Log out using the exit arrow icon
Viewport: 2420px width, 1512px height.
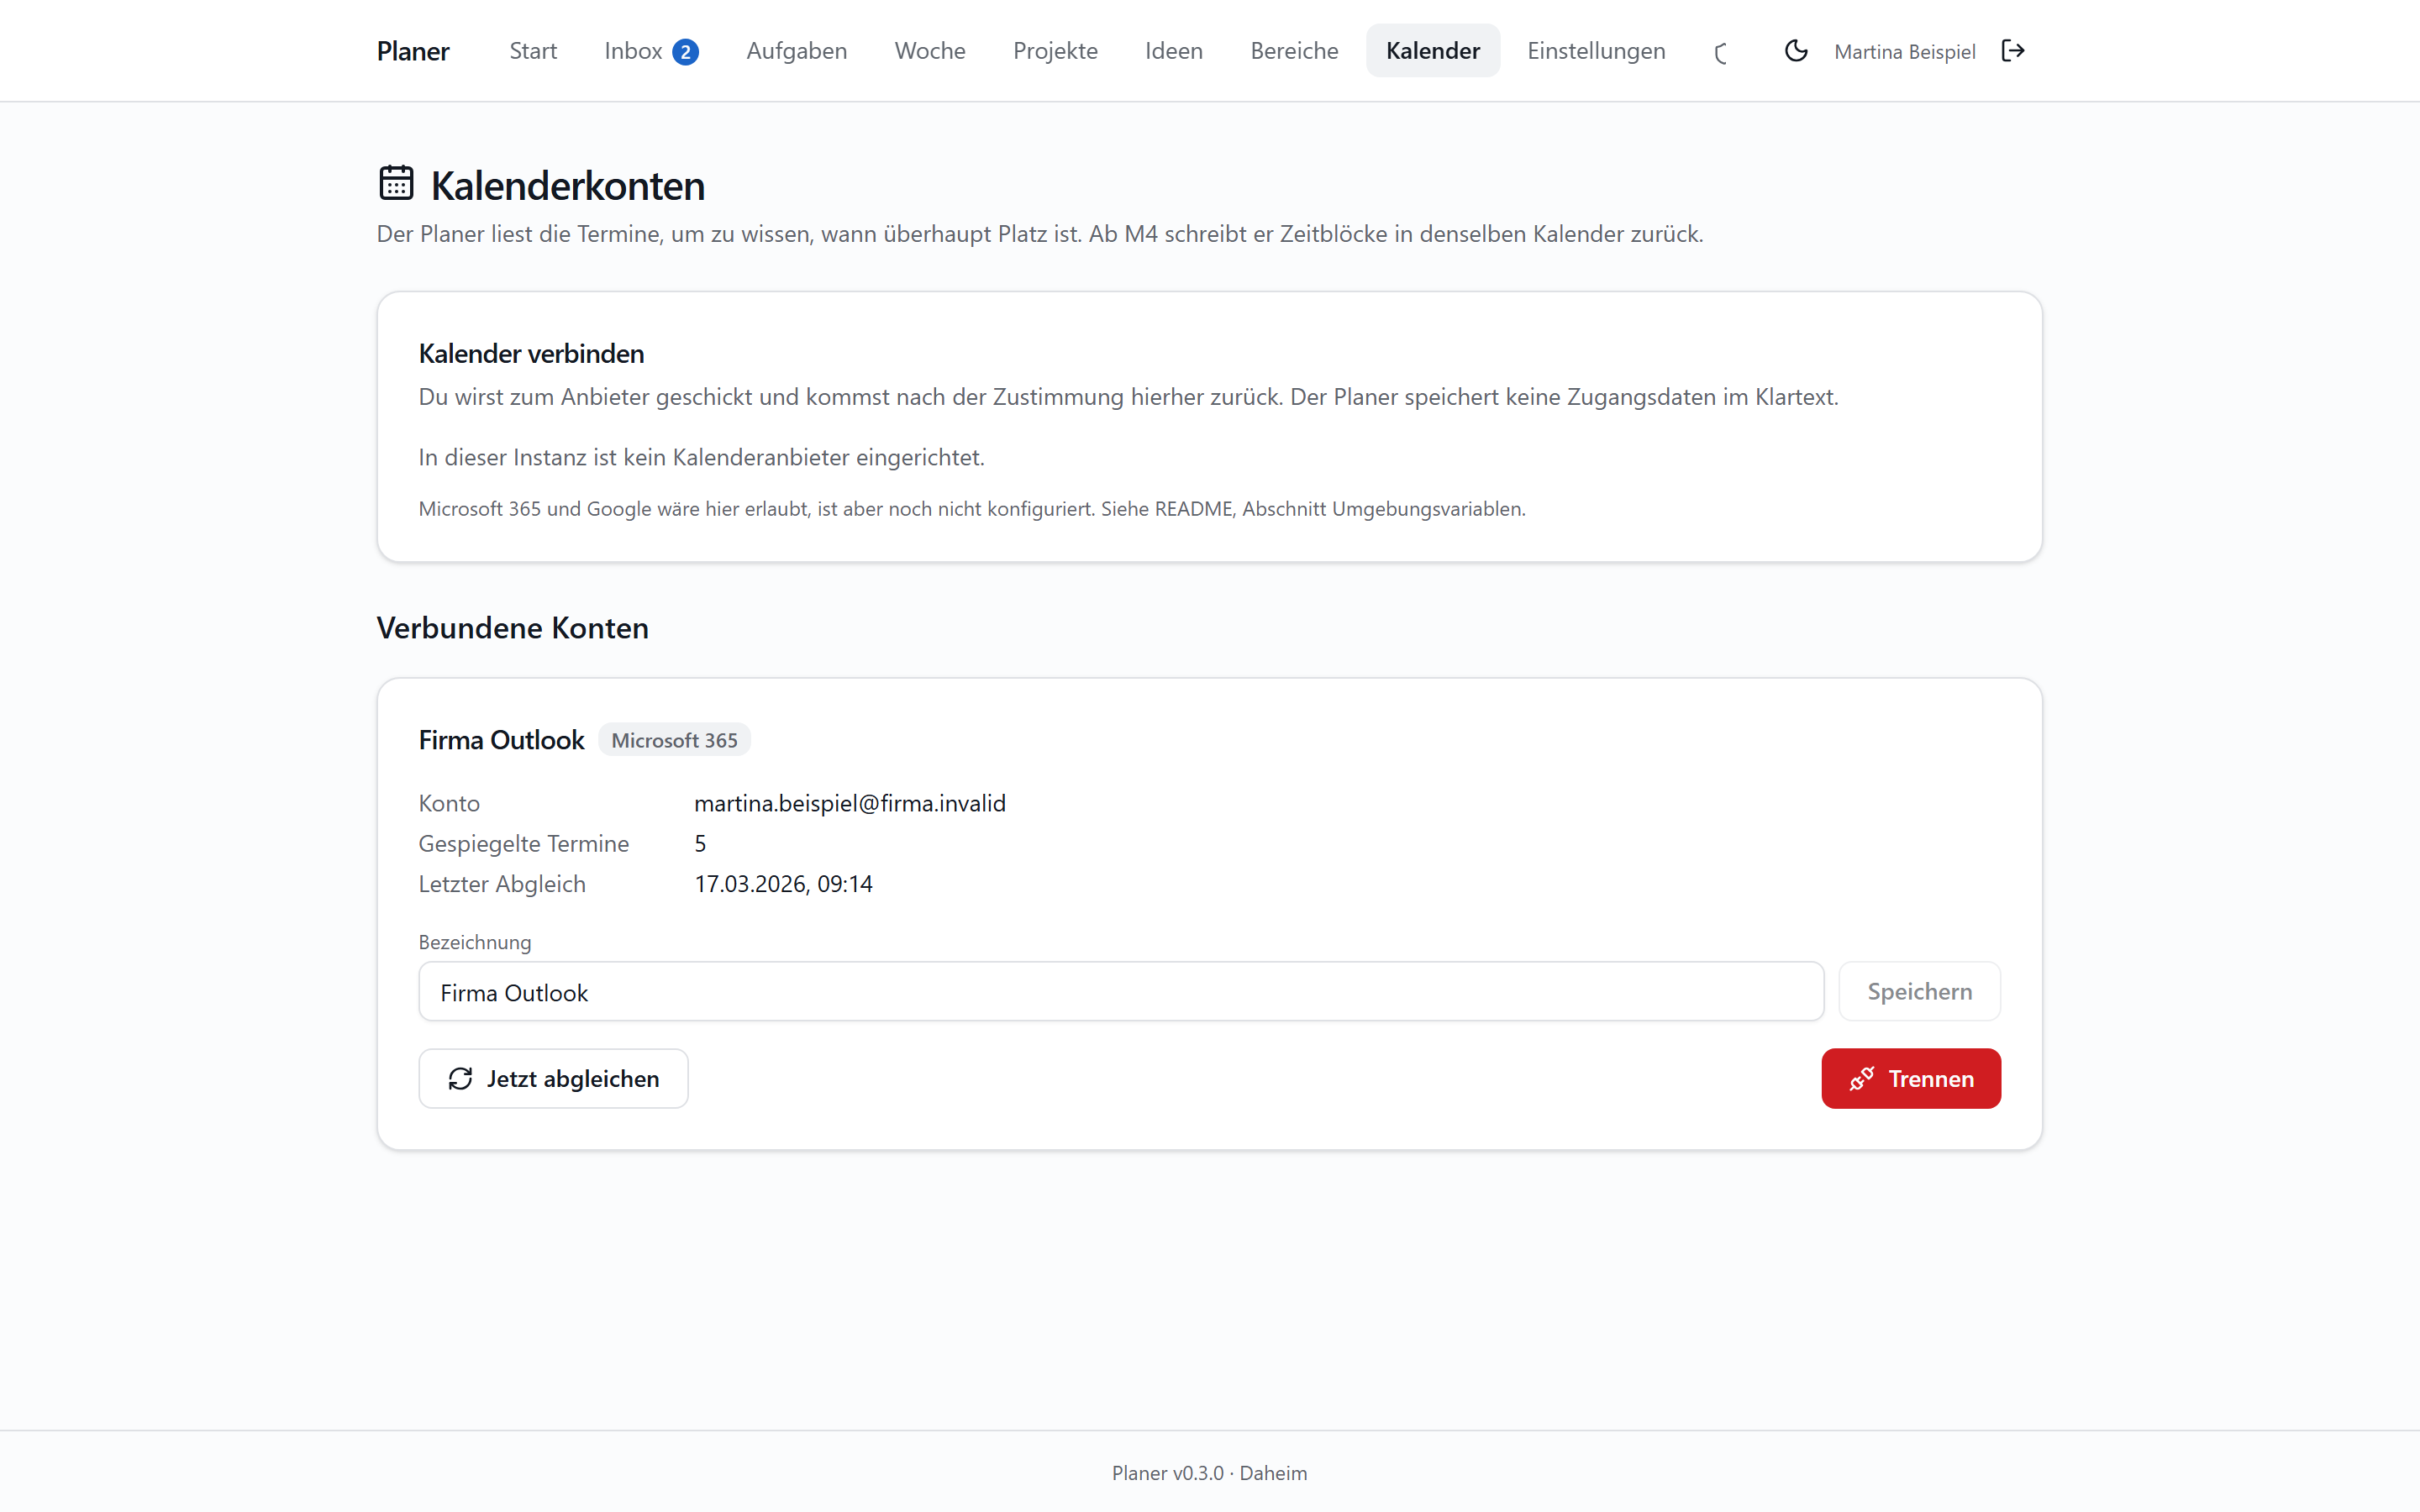click(2013, 51)
